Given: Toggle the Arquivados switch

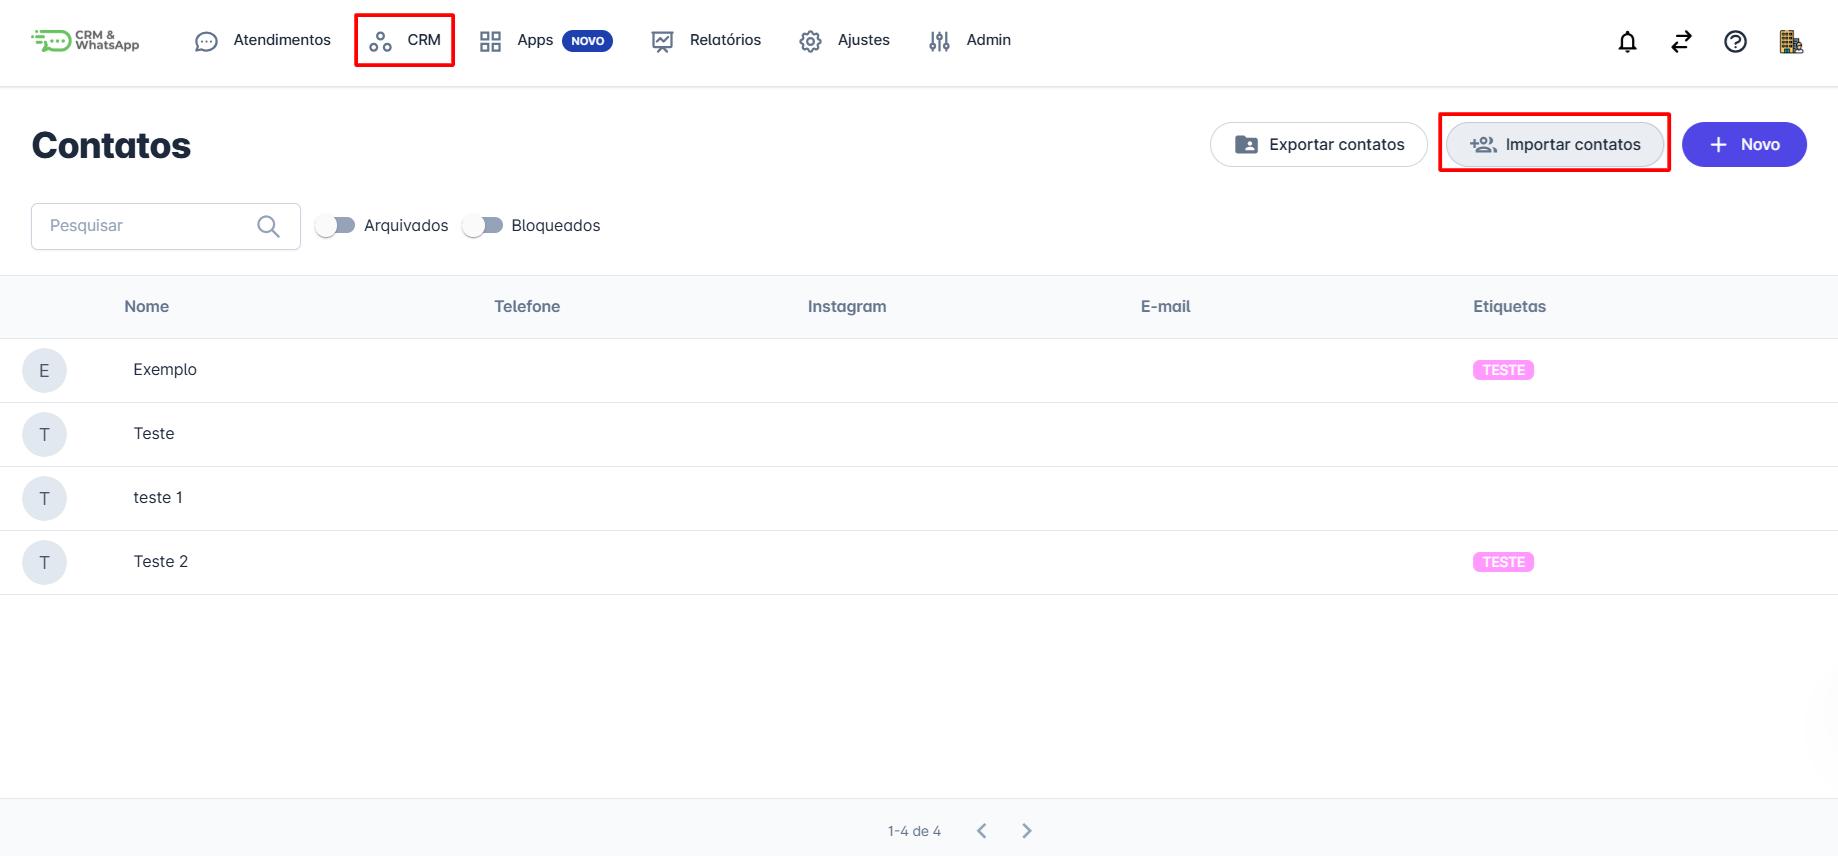Looking at the screenshot, I should point(335,226).
